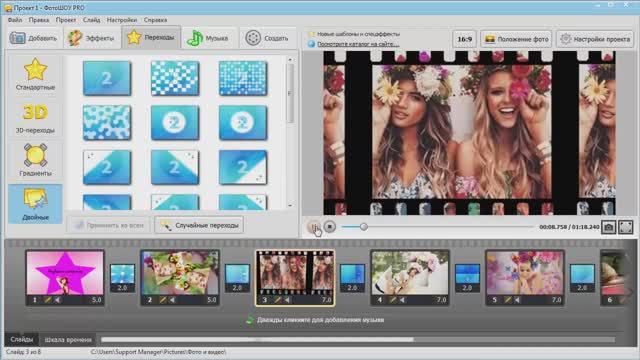Image resolution: width=640 pixels, height=360 pixels.
Task: Click sound icon on slide 4
Action: tap(403, 300)
